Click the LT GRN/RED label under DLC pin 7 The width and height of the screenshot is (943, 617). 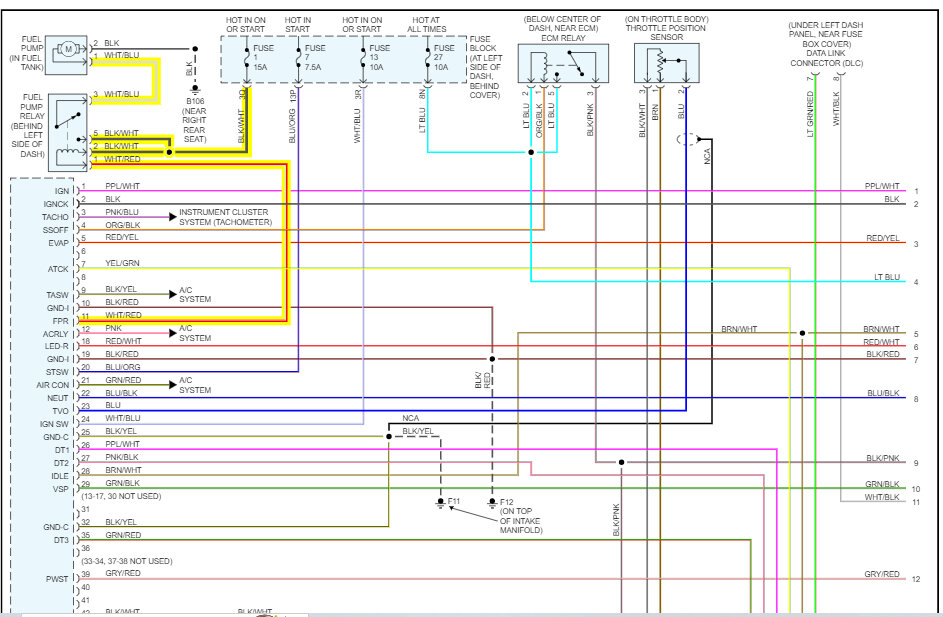(x=810, y=114)
